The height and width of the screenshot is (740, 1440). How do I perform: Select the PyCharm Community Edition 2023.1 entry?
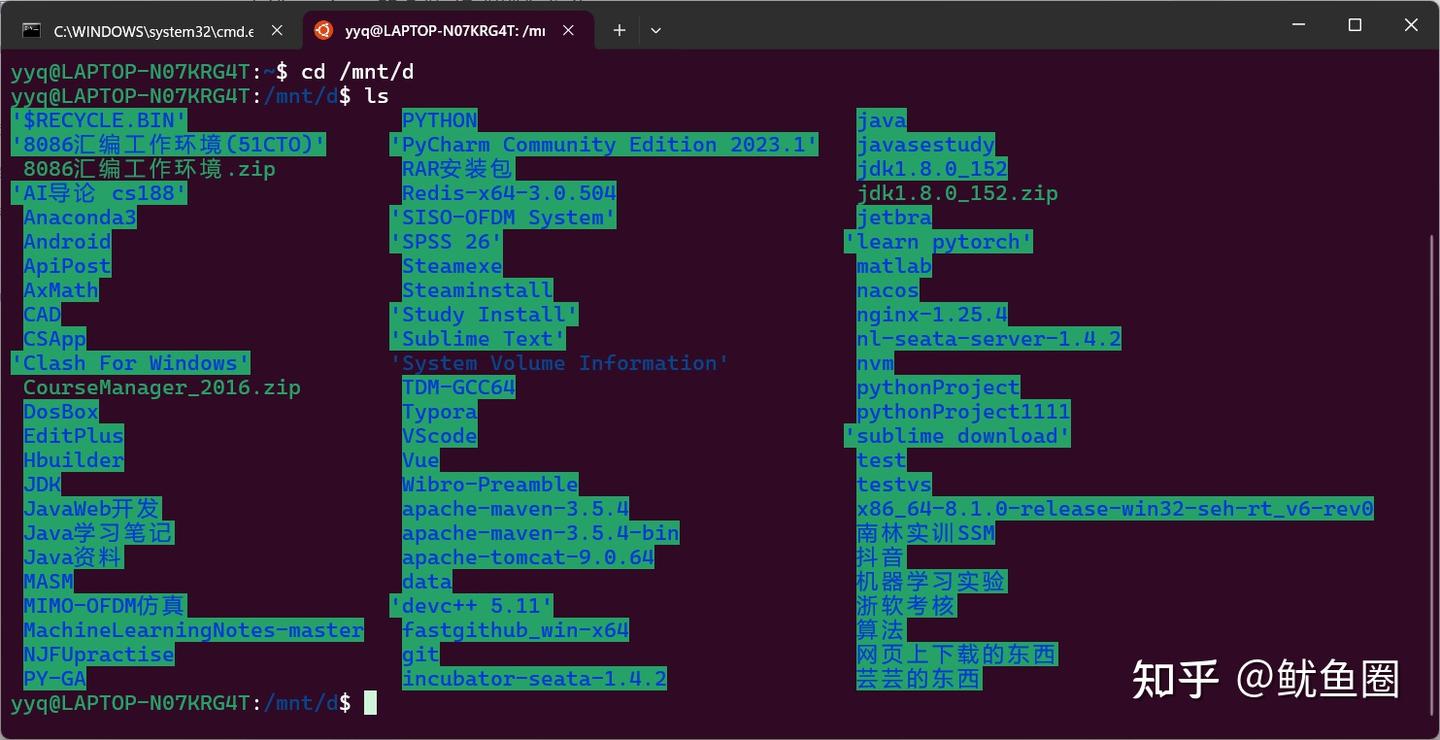(x=603, y=144)
